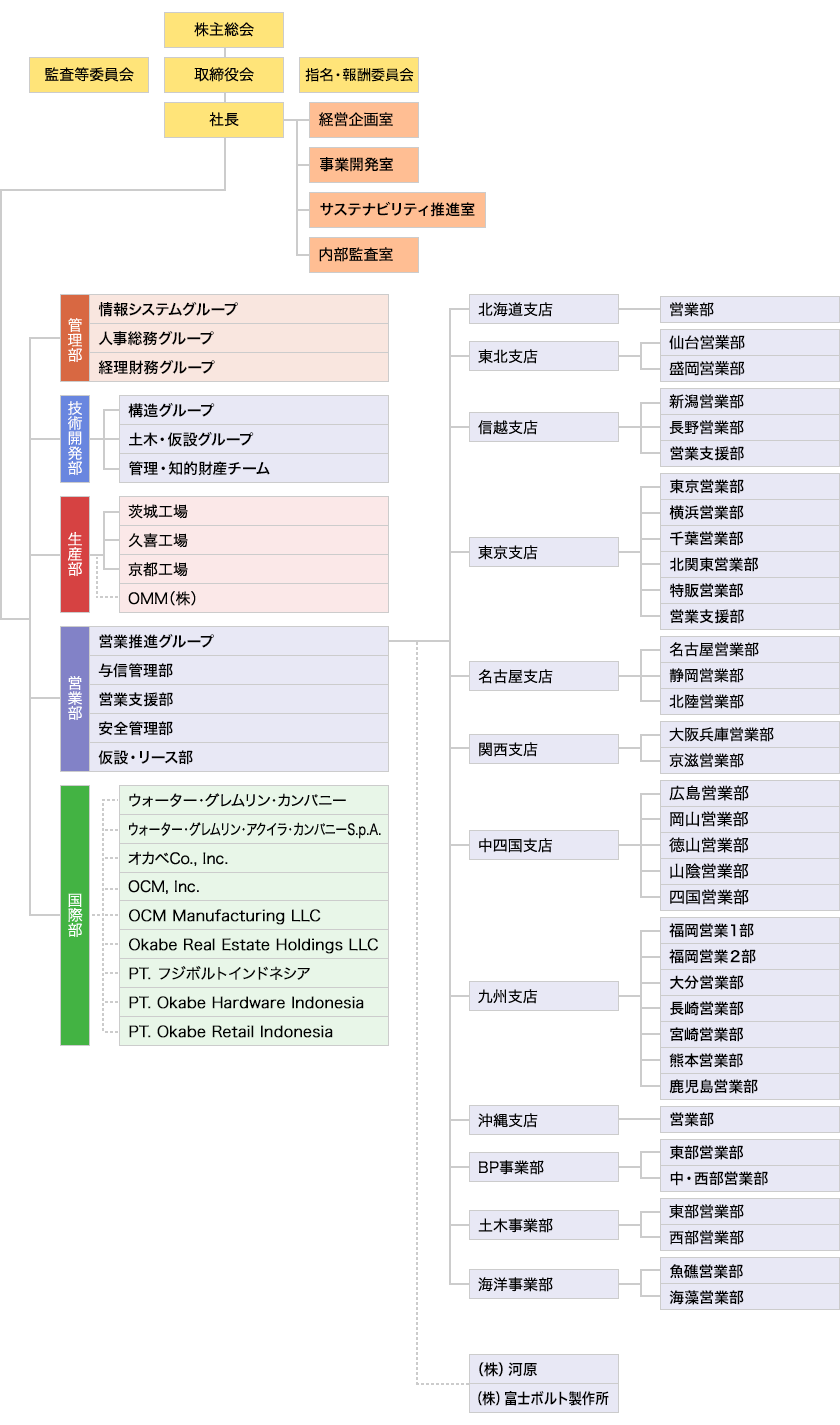Select the vertical 生産部 label

[75, 554]
